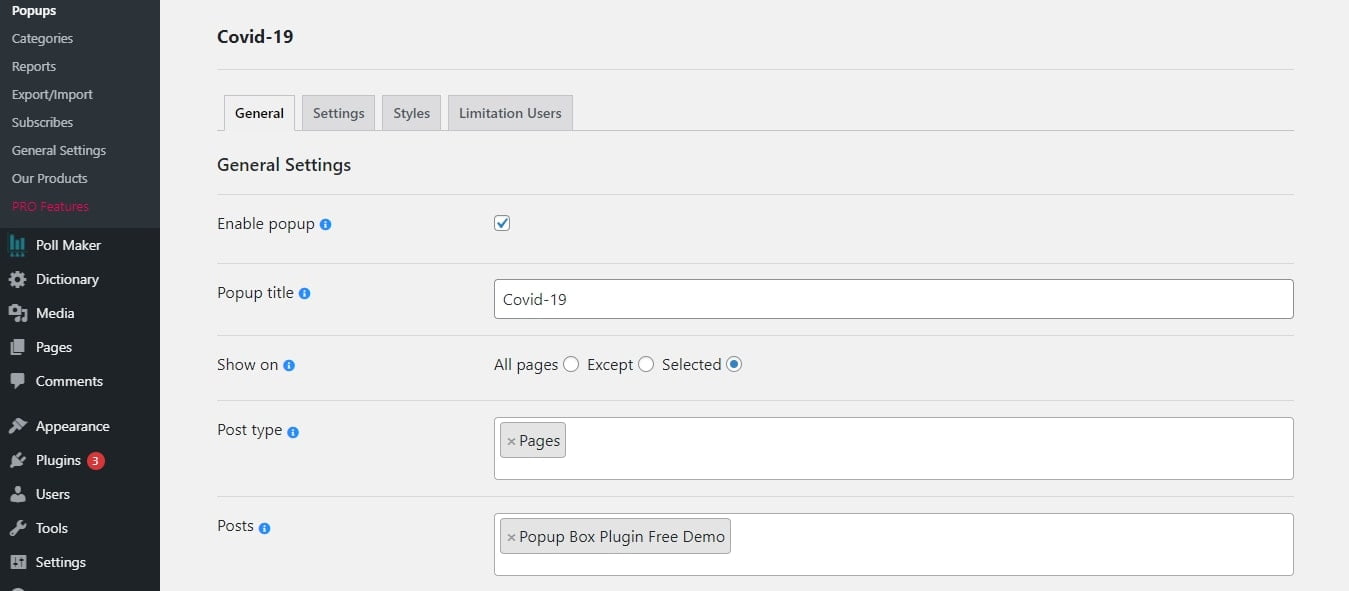Click info icon next to Show on
This screenshot has height=591, width=1349.
click(289, 366)
